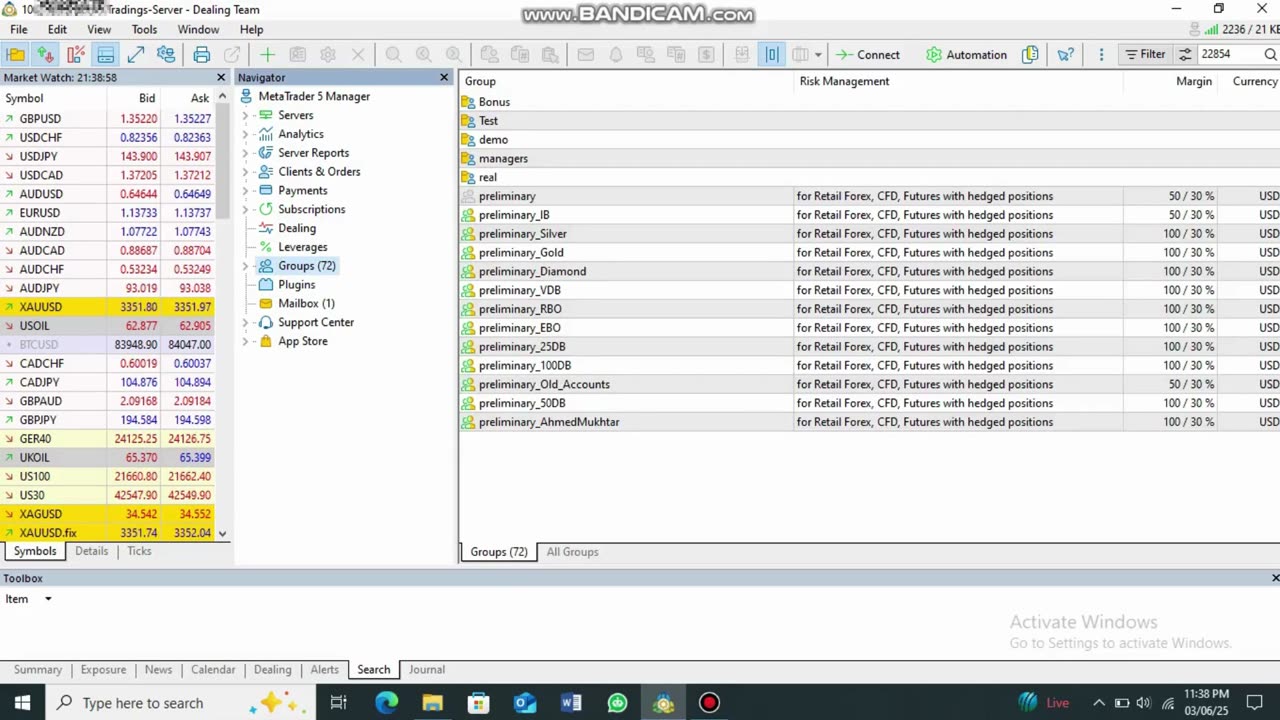The image size is (1280, 720).
Task: Switch to the Details tab in Market Watch
Action: tap(91, 551)
